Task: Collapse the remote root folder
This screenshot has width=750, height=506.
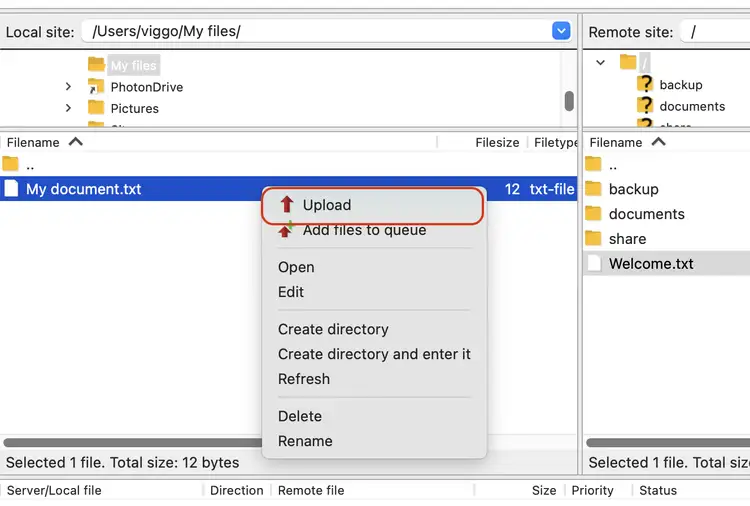Action: click(x=600, y=62)
